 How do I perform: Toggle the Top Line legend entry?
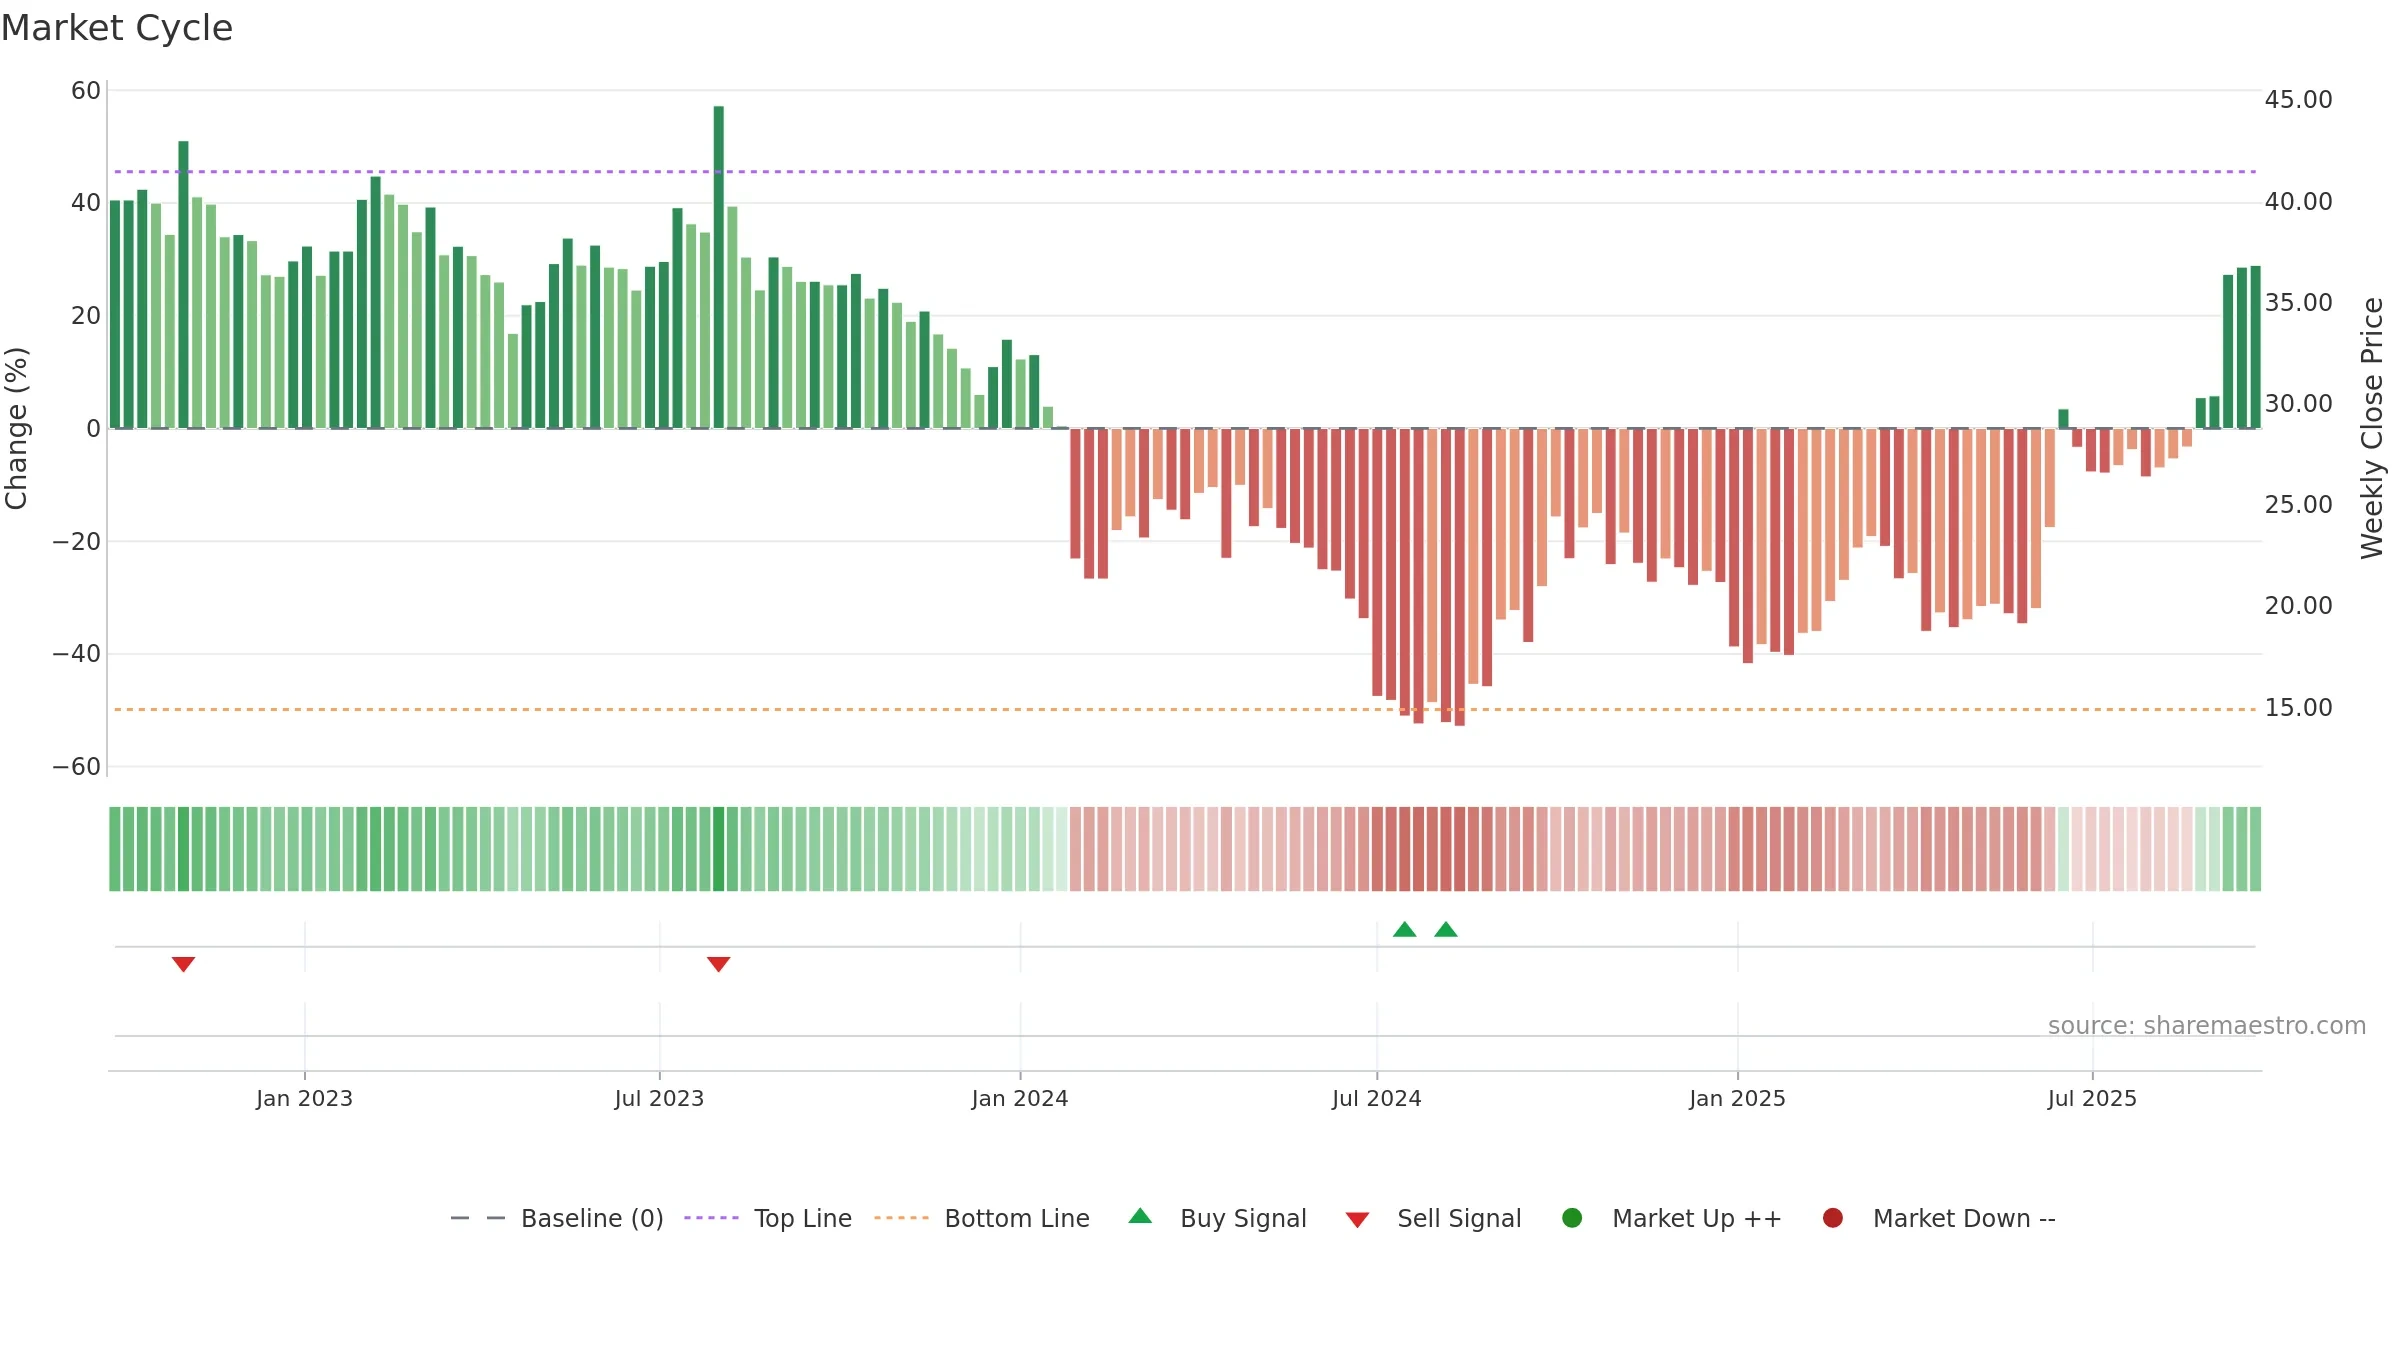point(768,1218)
